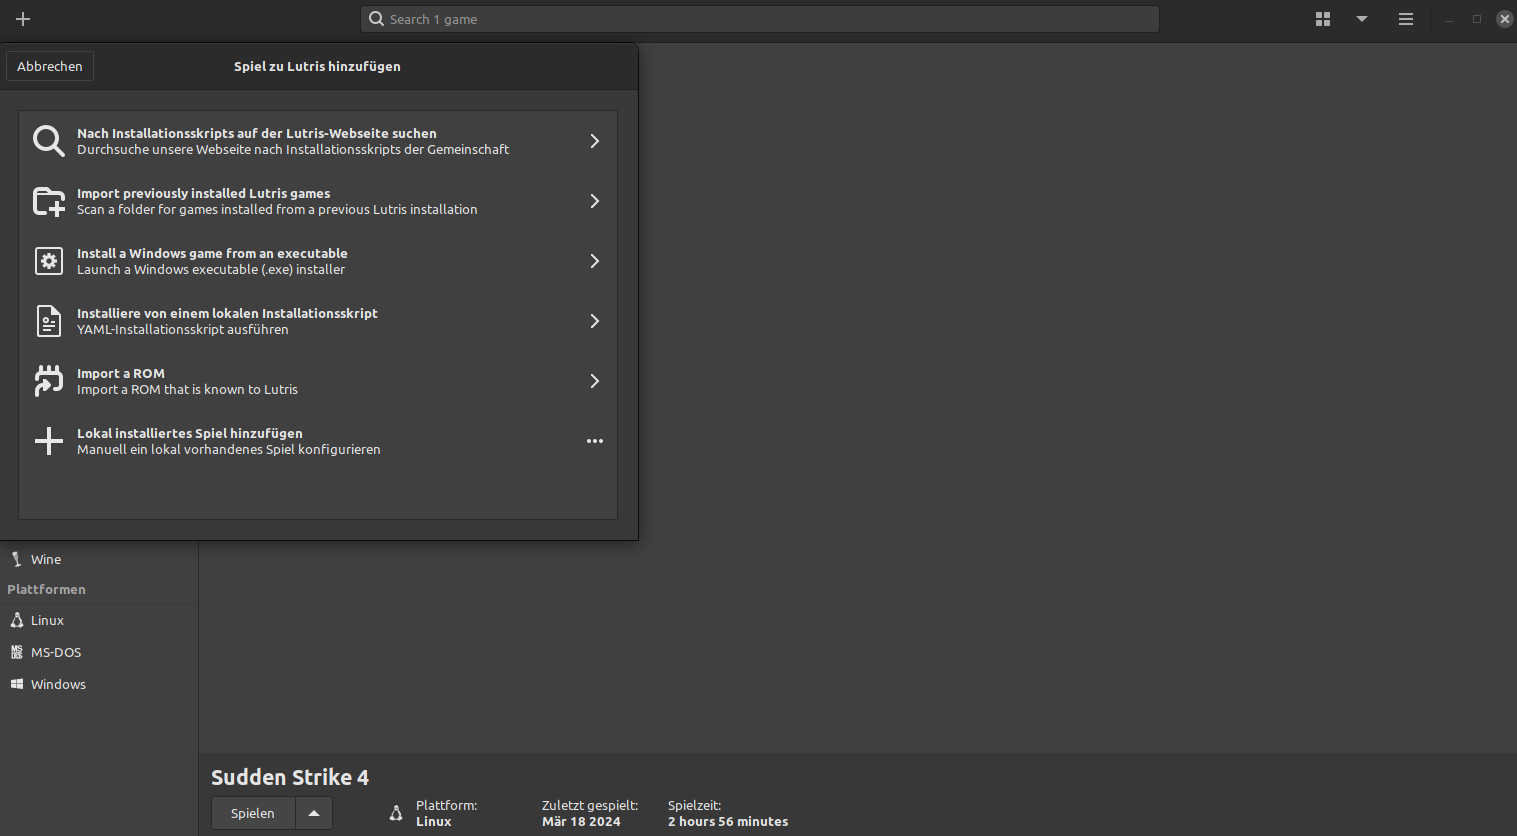
Task: Click the Sudden Strike 4 title
Action: (290, 777)
